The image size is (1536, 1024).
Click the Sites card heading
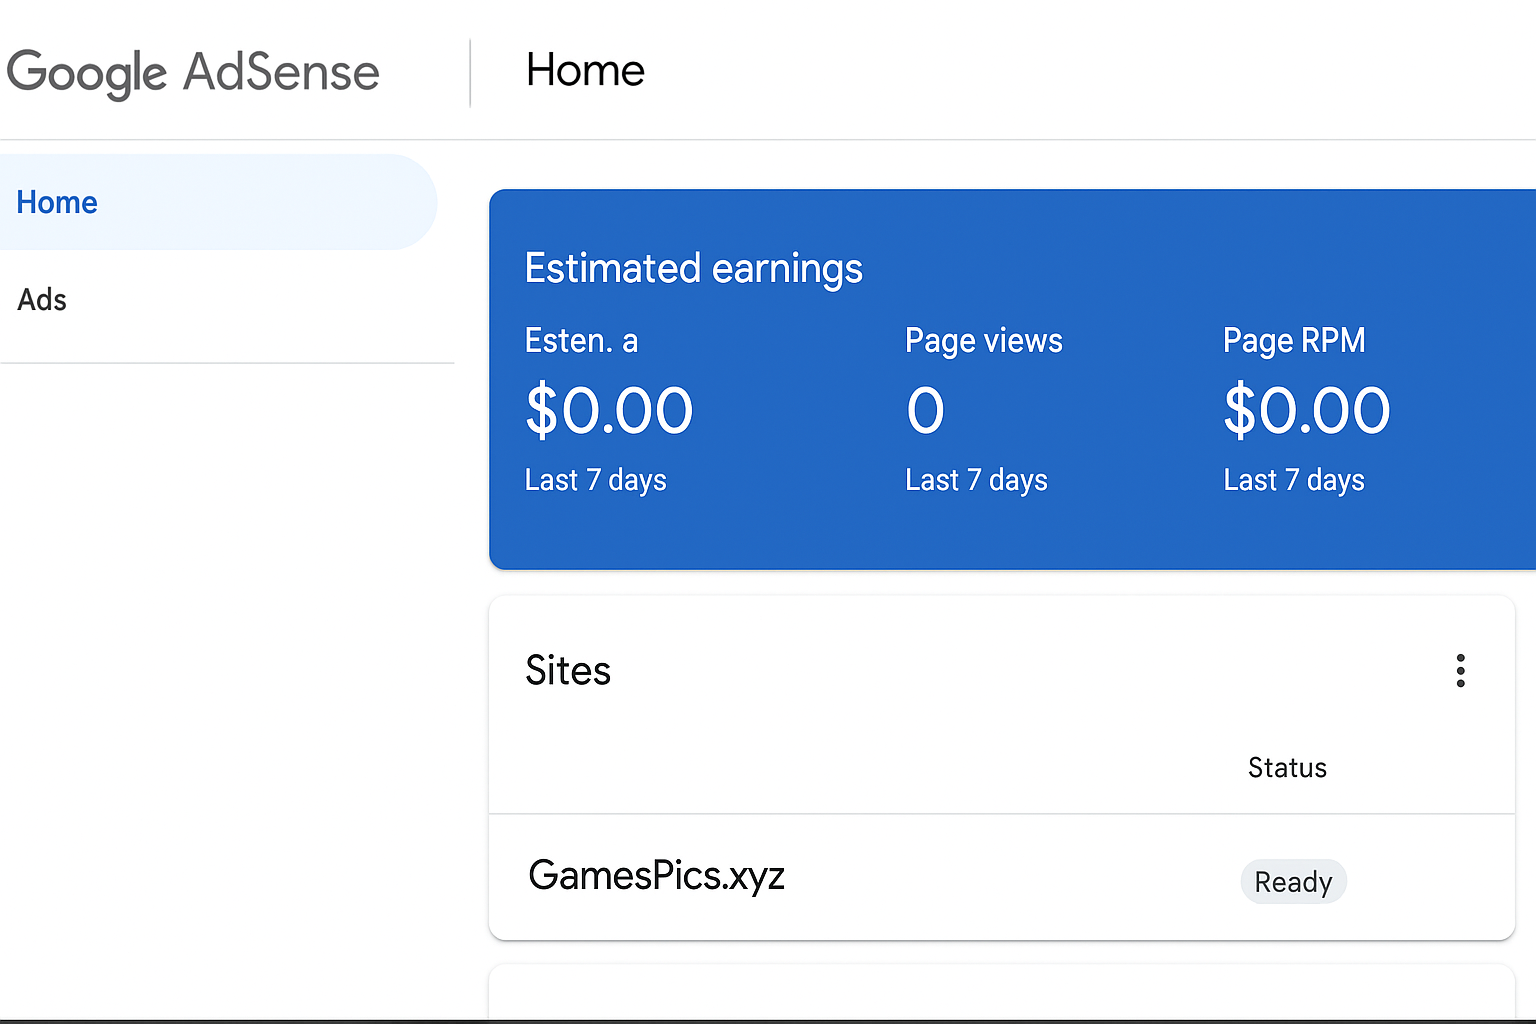[x=568, y=671]
